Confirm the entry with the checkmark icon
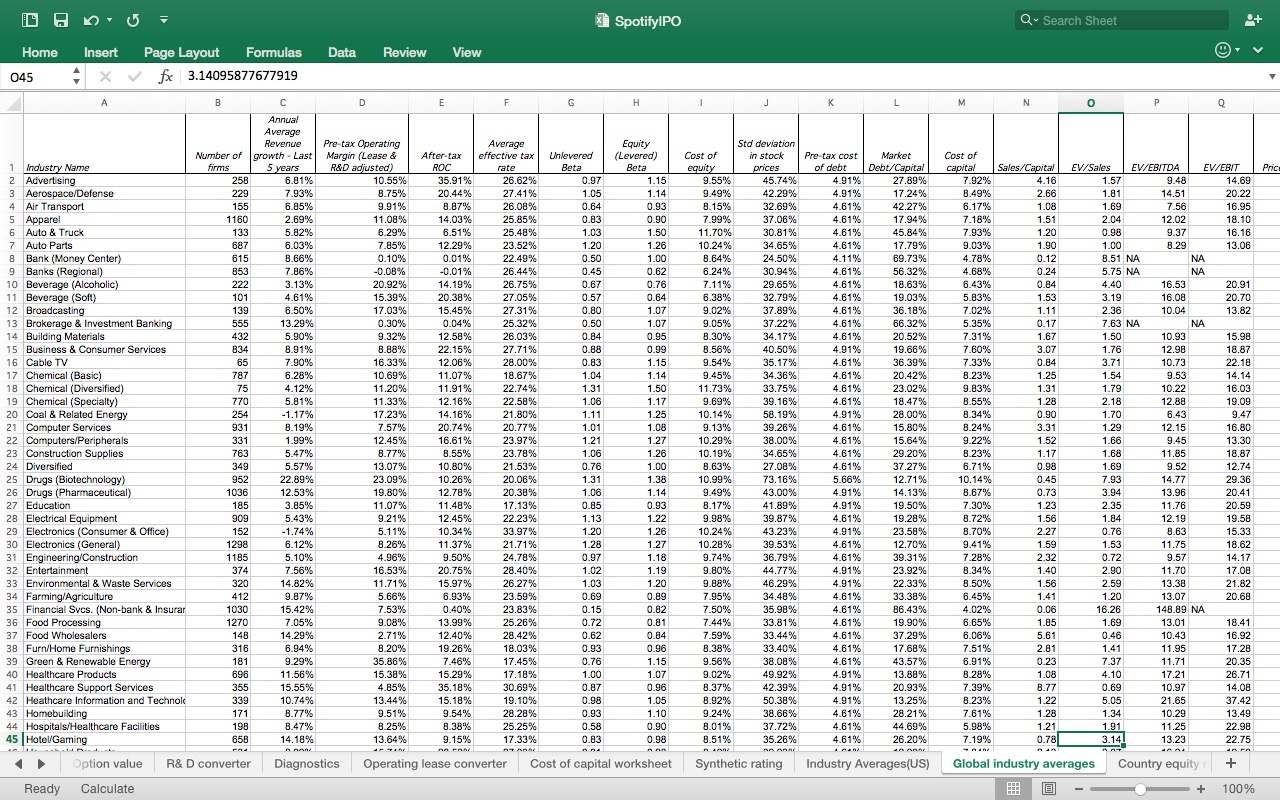This screenshot has height=800, width=1280. tap(133, 76)
